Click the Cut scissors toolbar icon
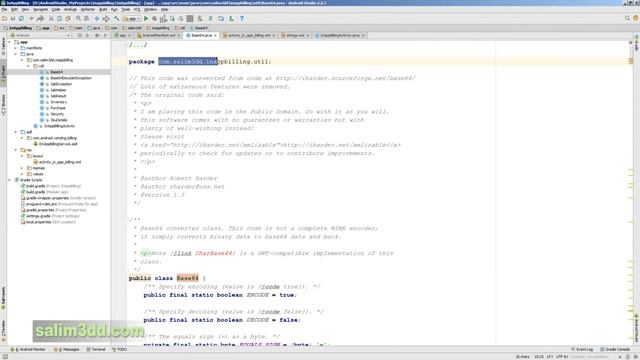This screenshot has width=640, height=360. [51, 18]
